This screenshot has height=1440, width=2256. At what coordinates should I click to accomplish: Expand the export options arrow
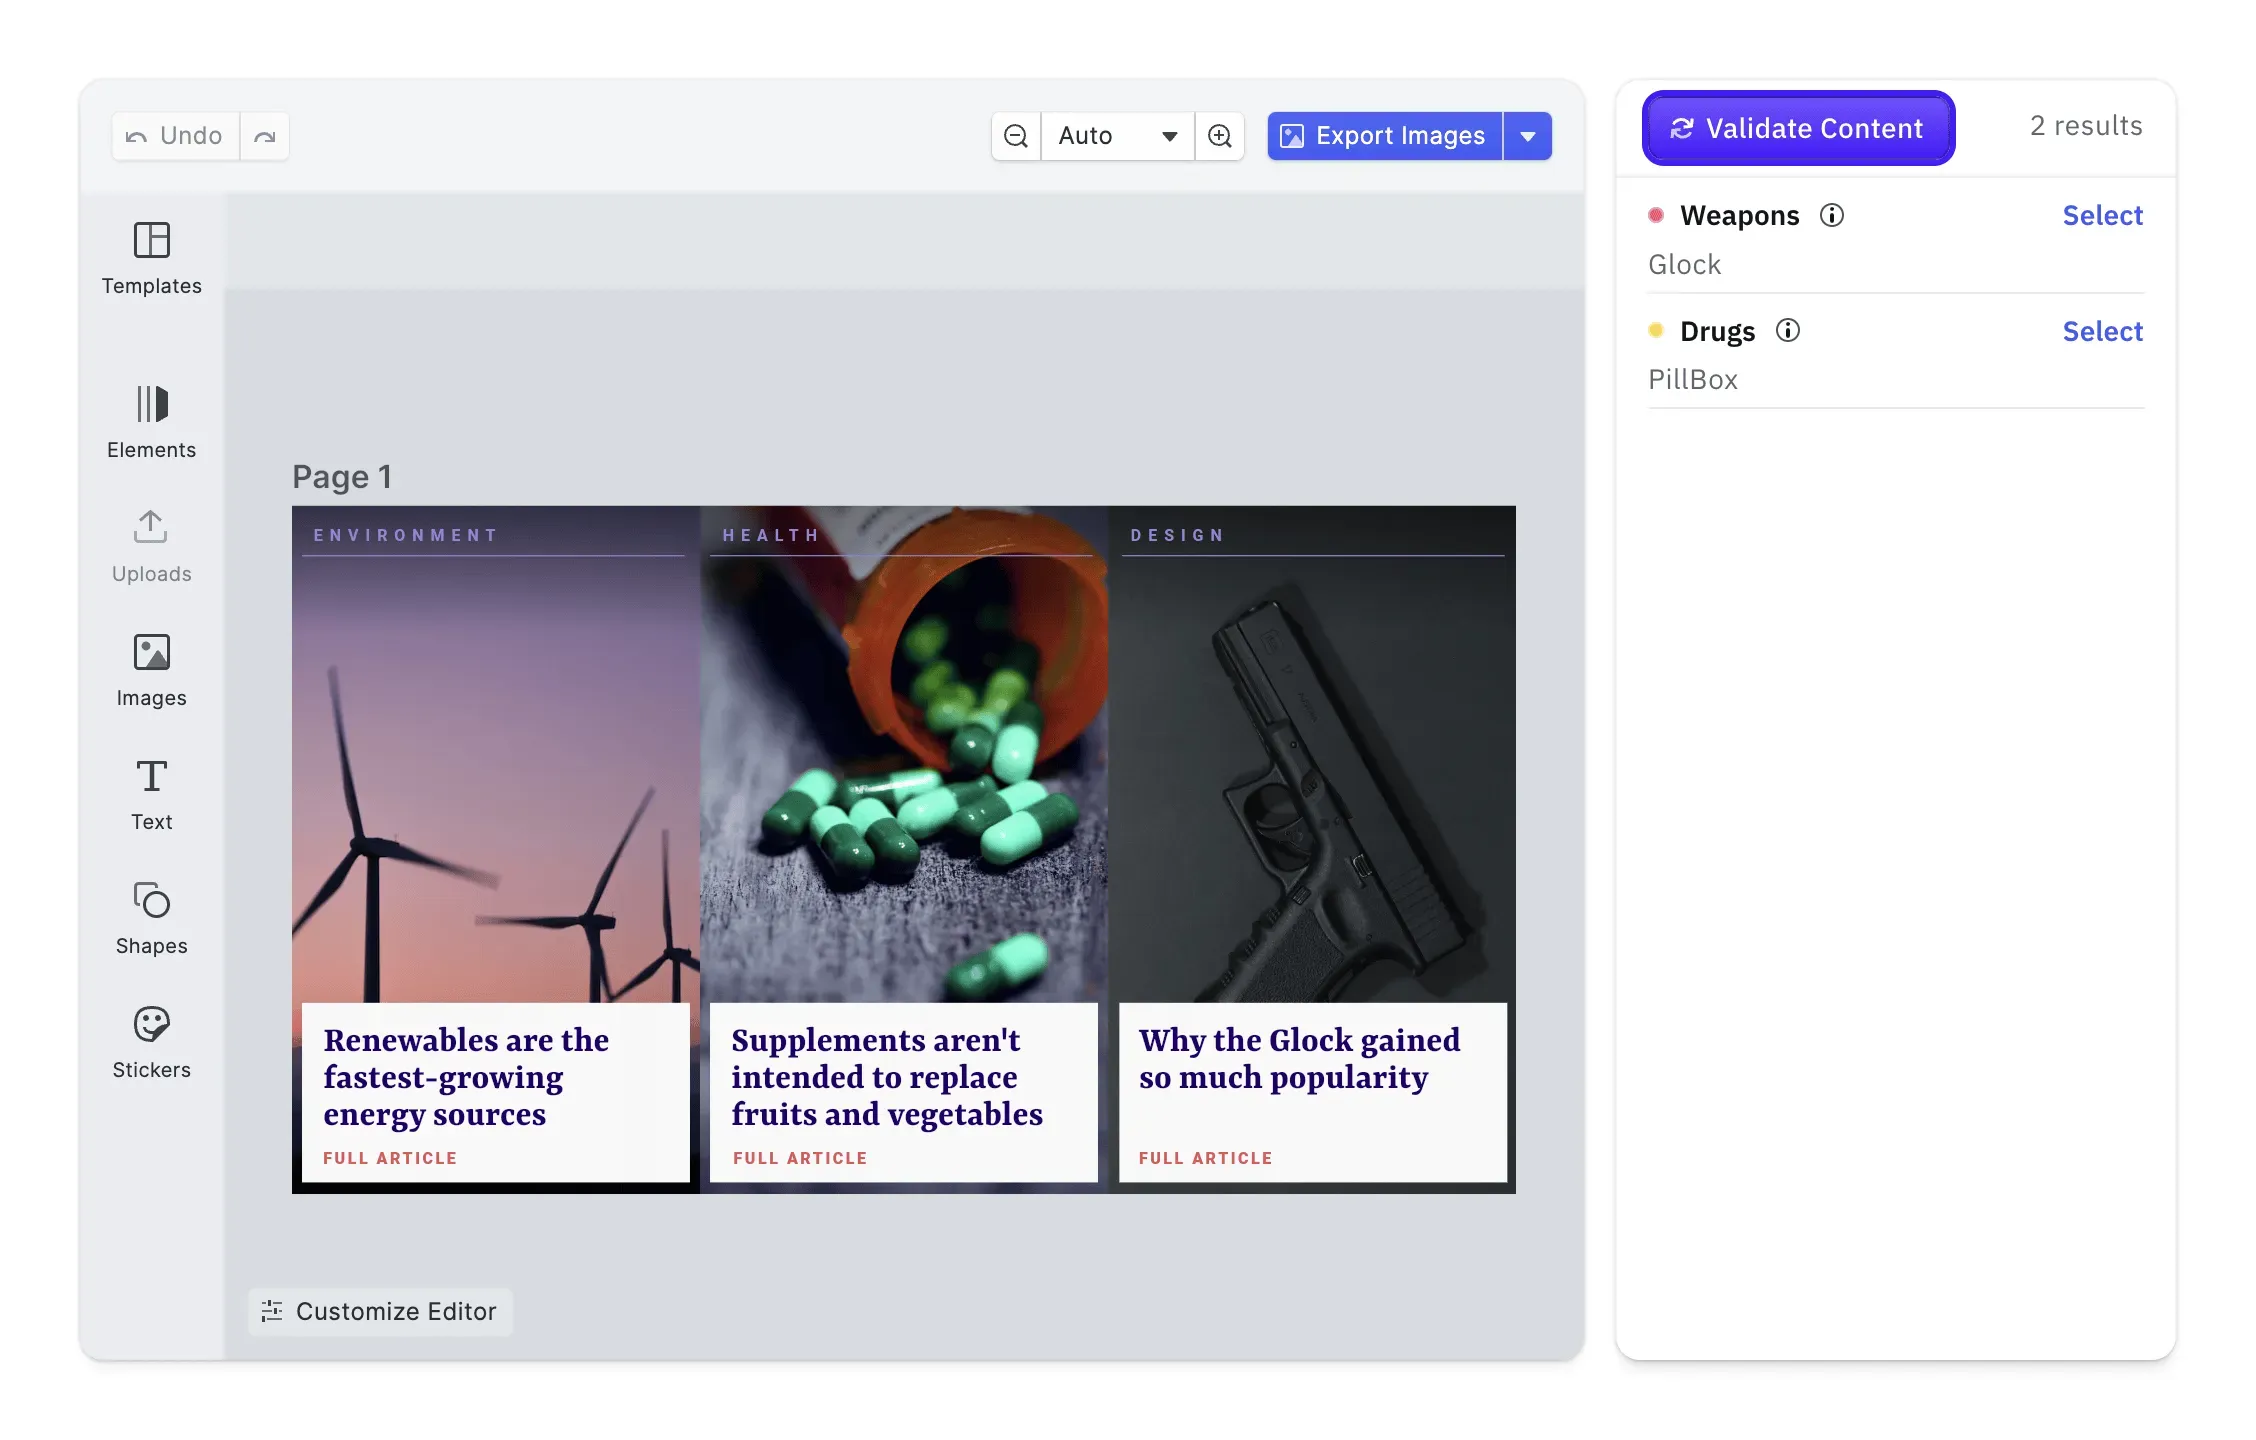(x=1528, y=136)
